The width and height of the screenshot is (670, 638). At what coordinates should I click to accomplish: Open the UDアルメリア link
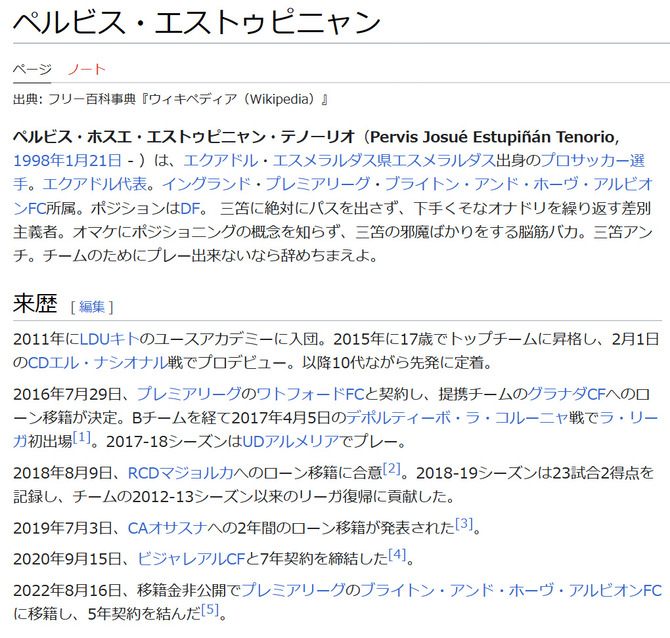coord(291,442)
